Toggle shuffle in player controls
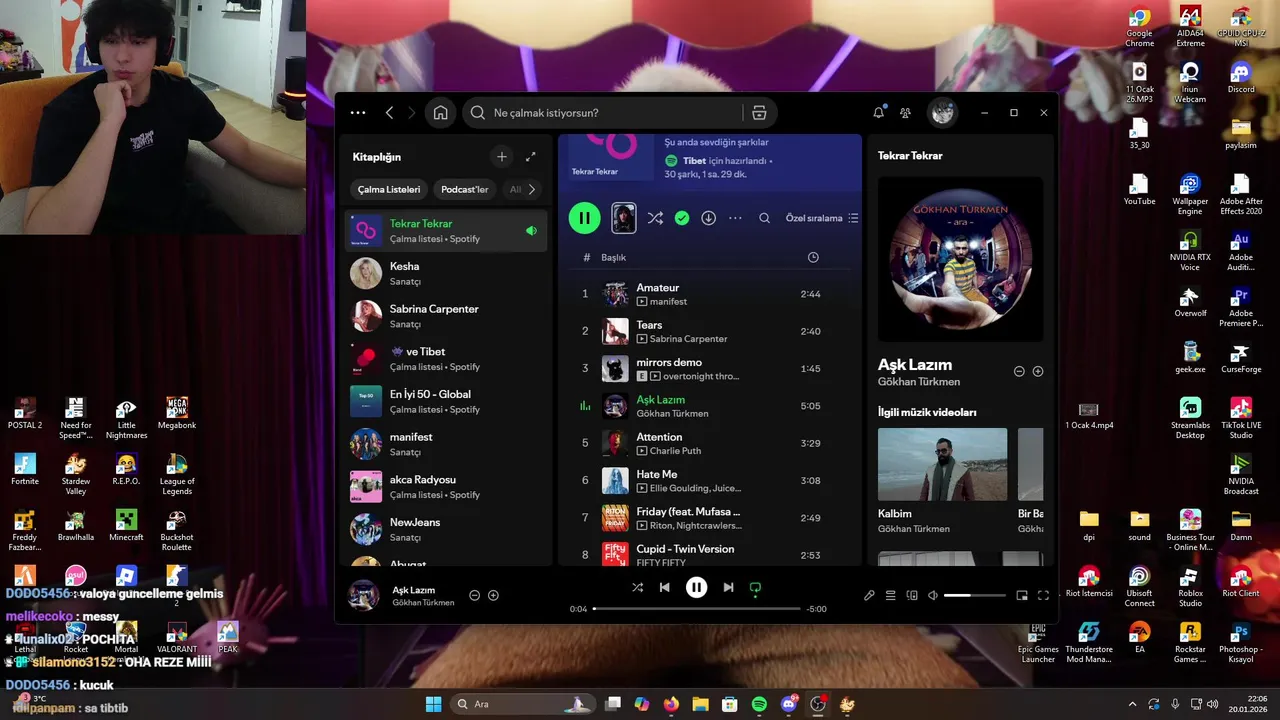This screenshot has height=720, width=1280. [x=637, y=588]
